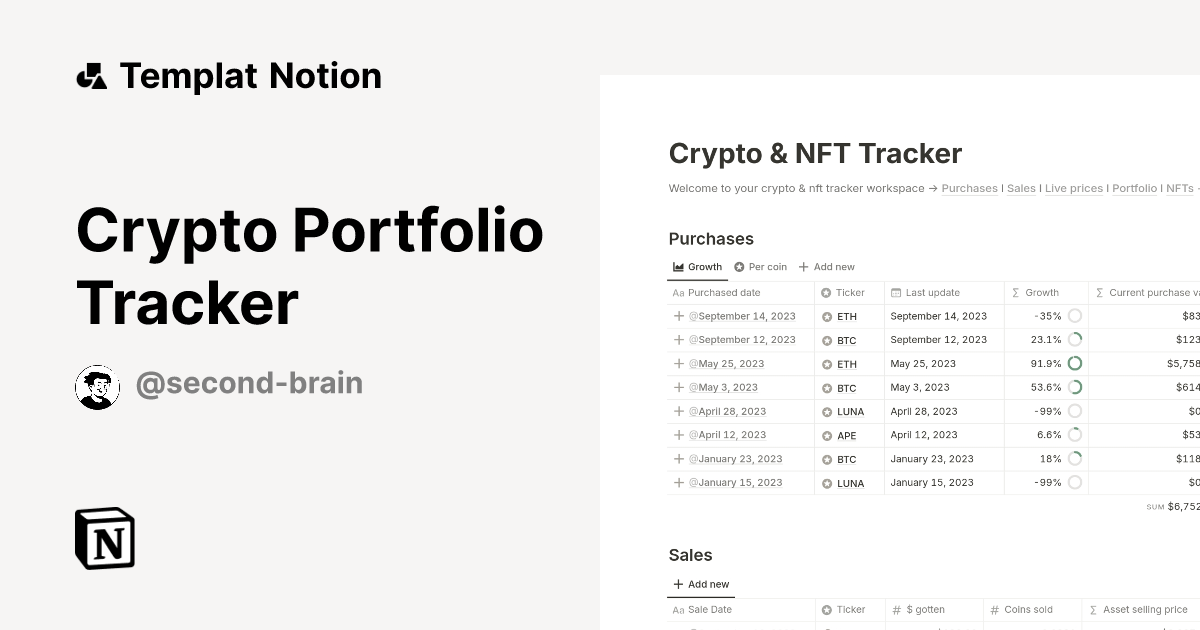The height and width of the screenshot is (630, 1200).
Task: Click the sigma icon on Growth column
Action: click(1015, 292)
